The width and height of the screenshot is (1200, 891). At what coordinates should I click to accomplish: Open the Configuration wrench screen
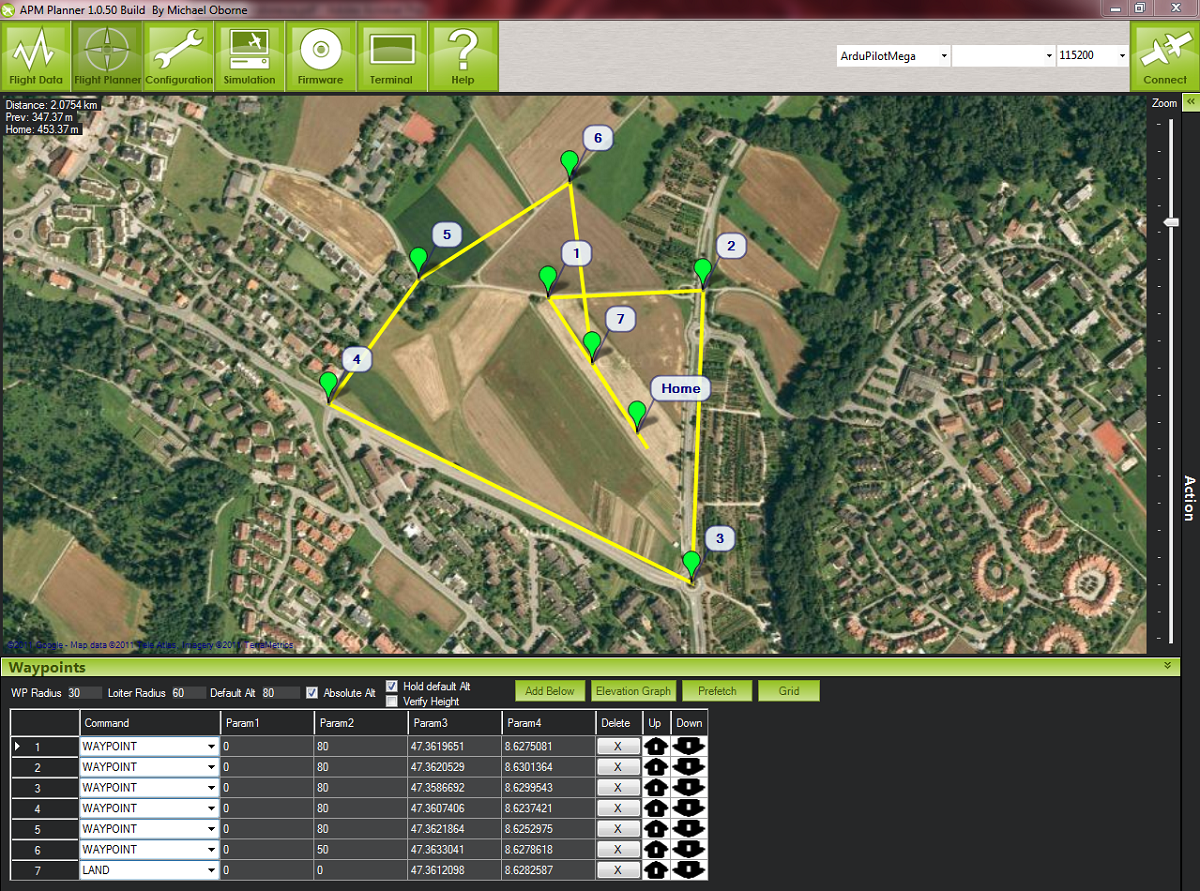(x=178, y=56)
